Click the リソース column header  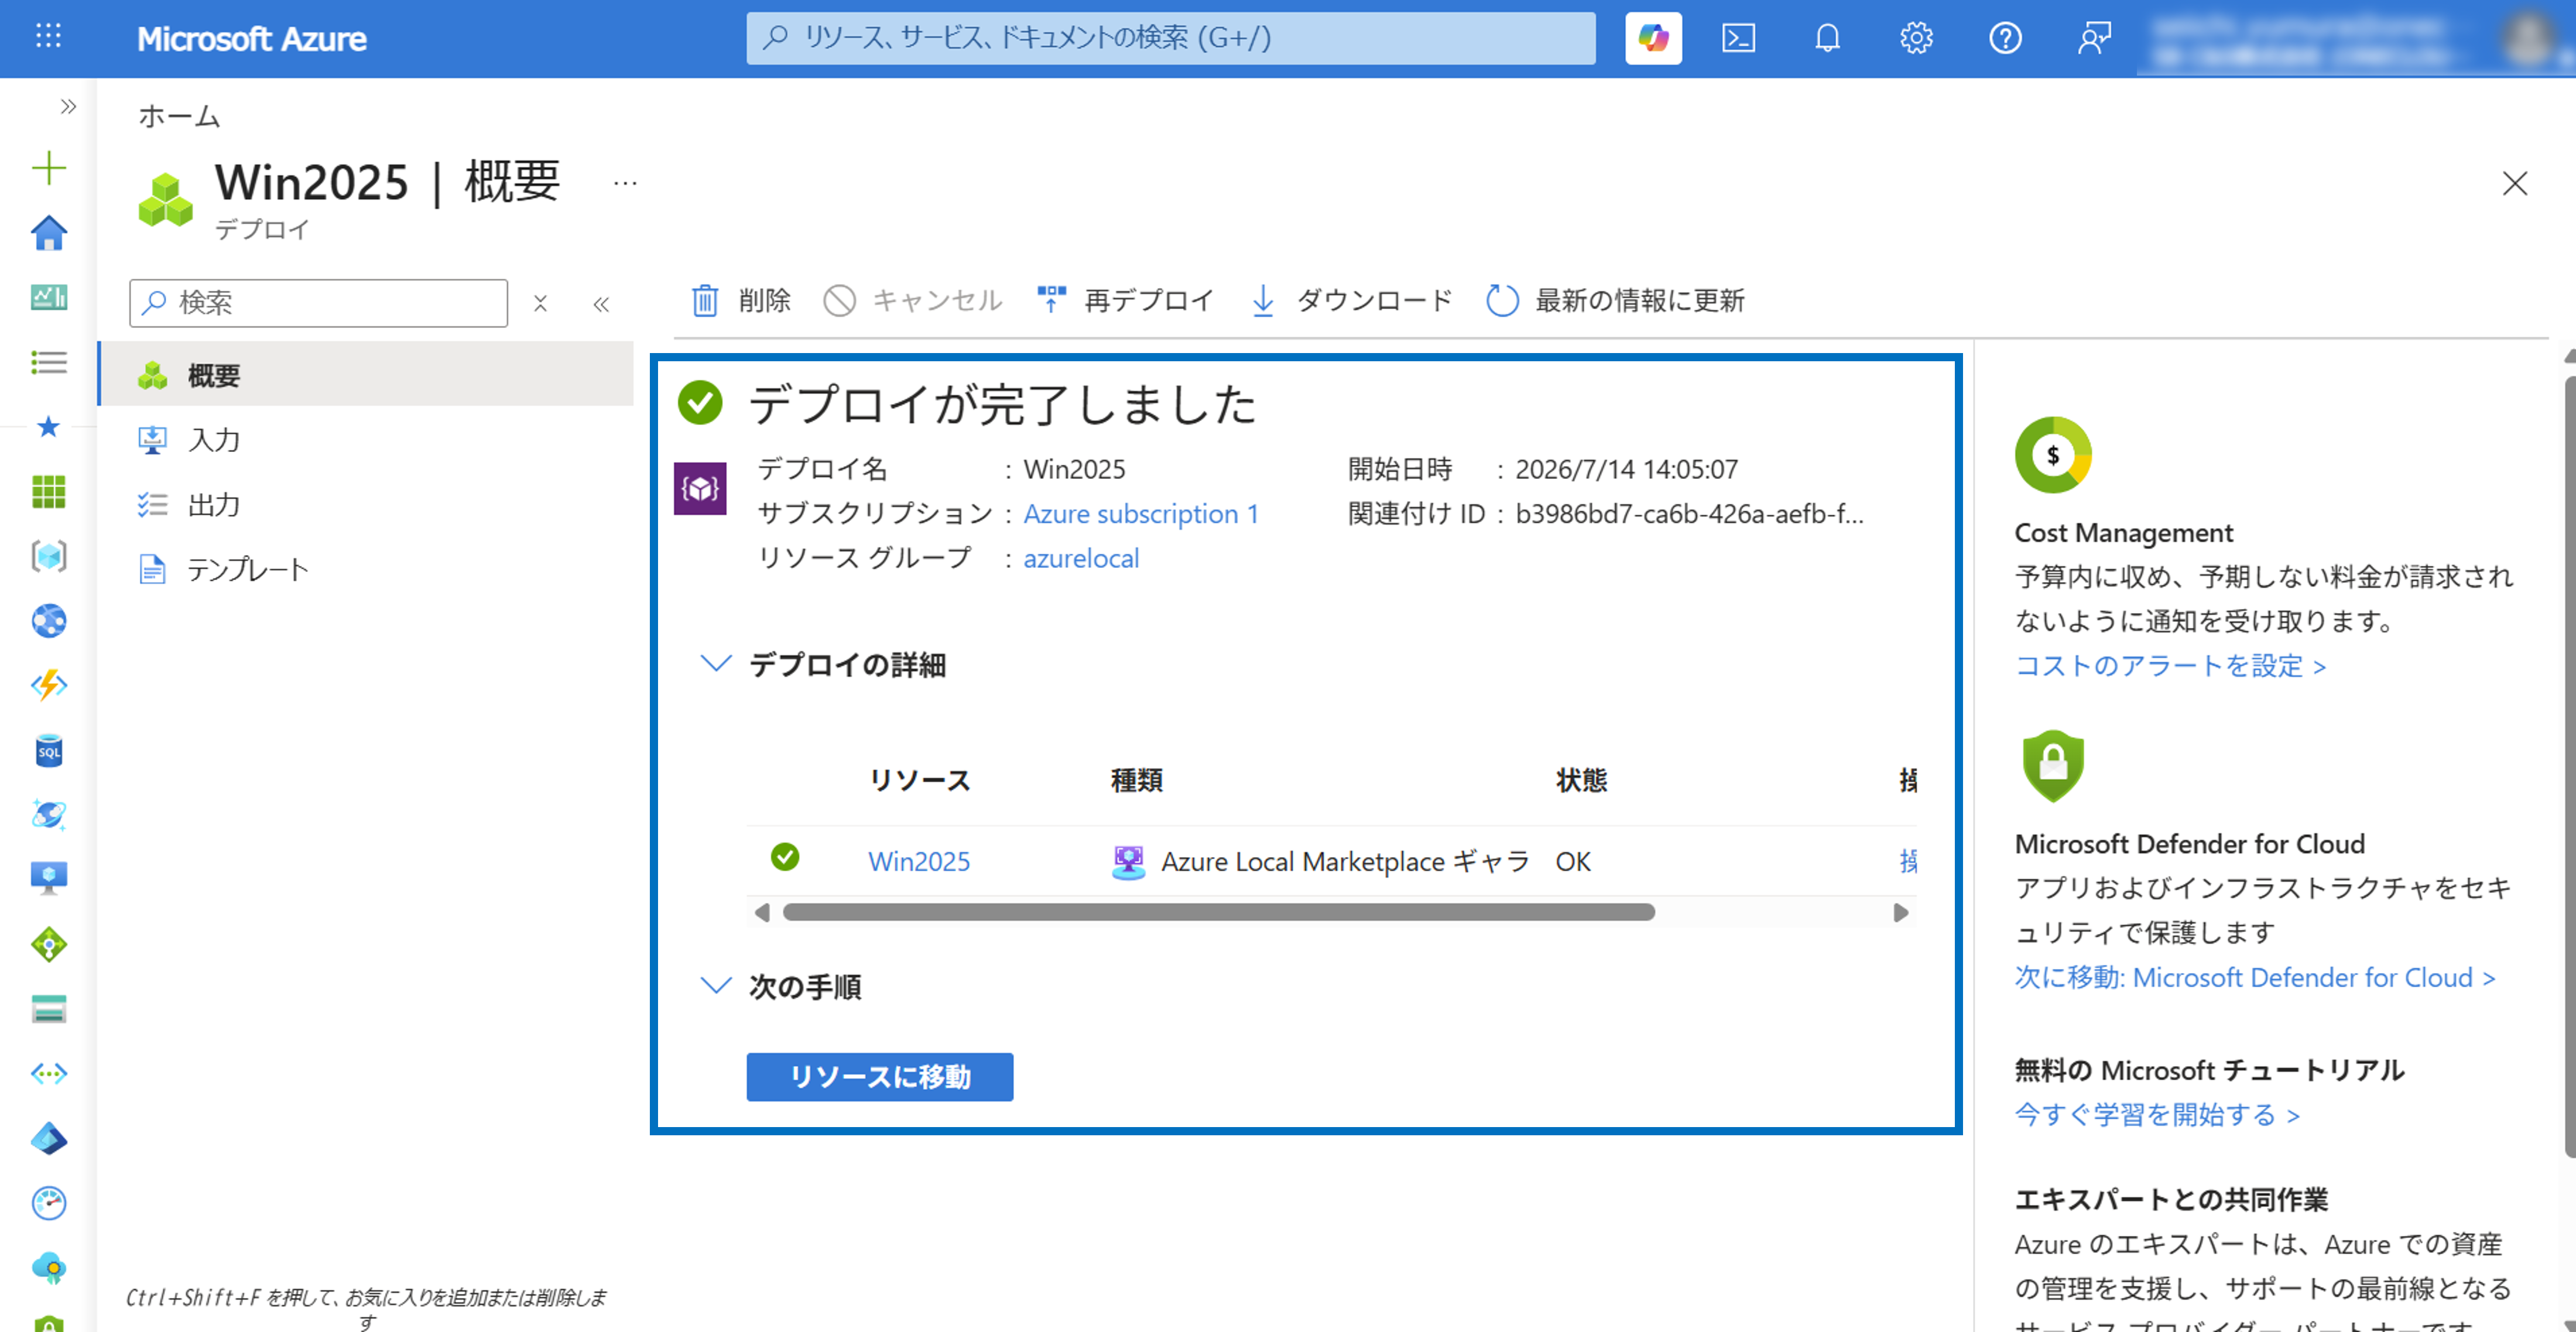920,780
